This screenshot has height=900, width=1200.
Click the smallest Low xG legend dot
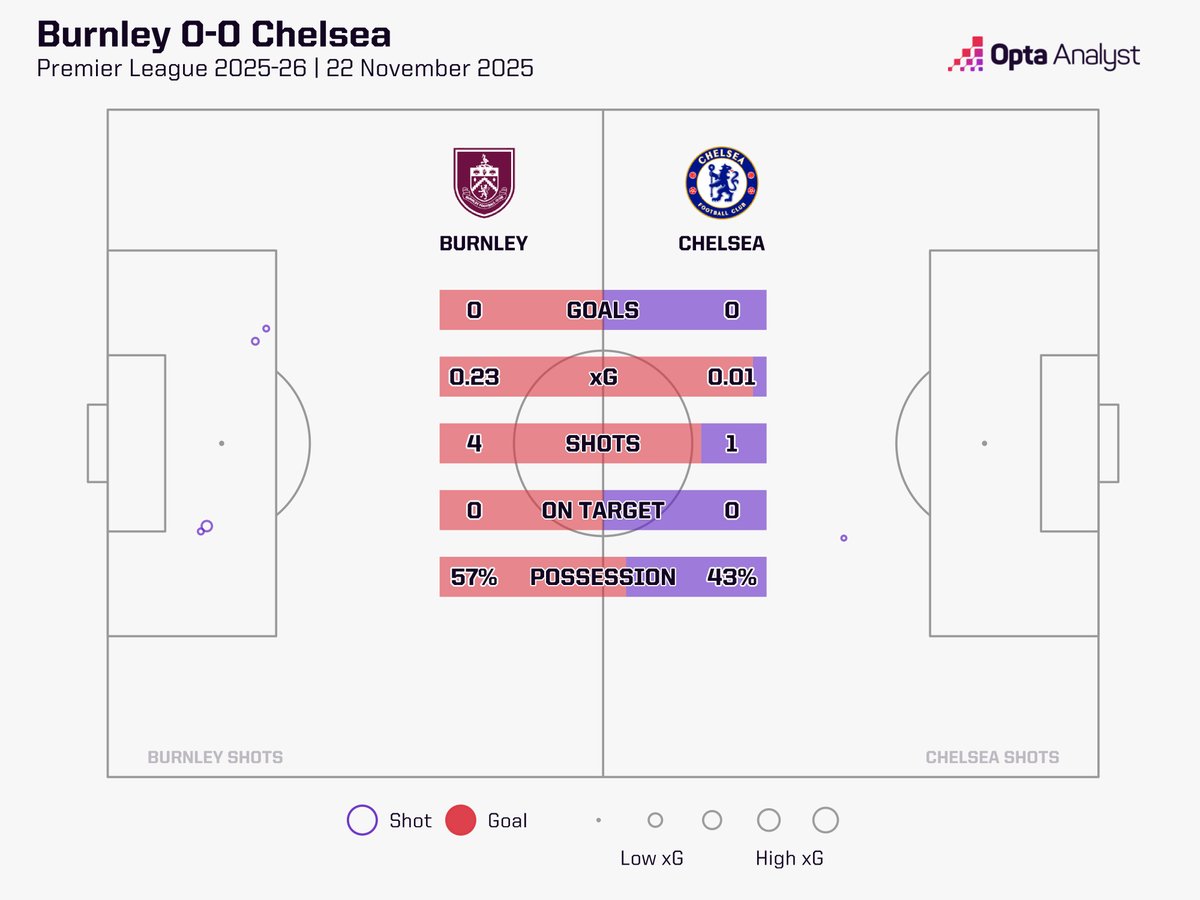point(598,820)
